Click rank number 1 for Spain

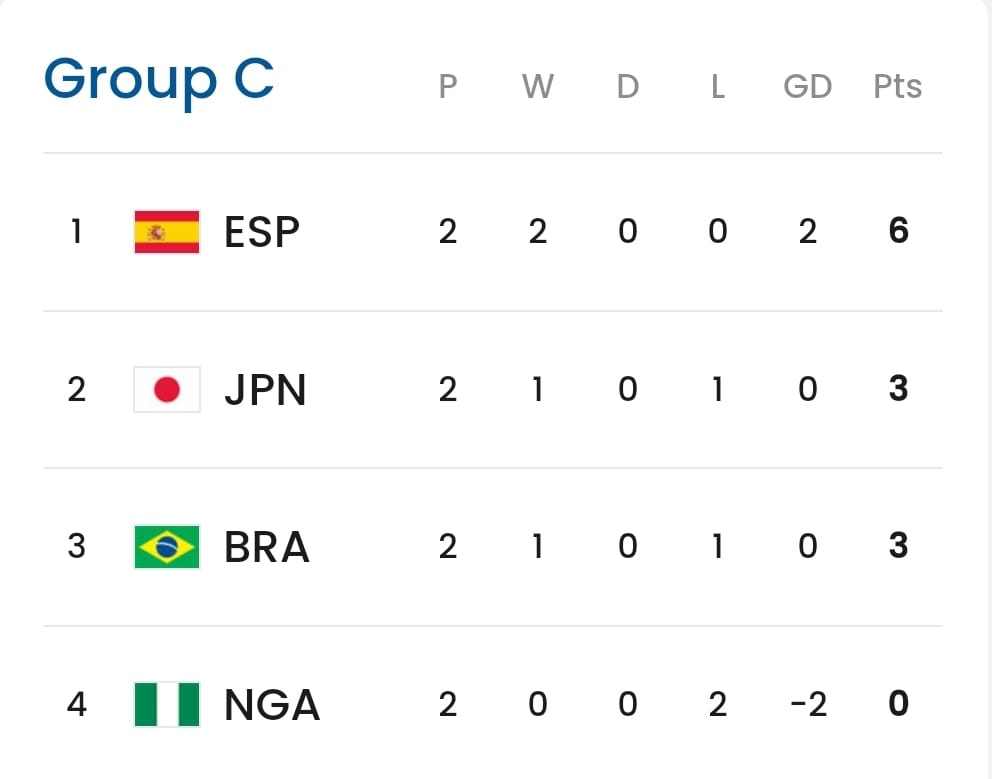[x=76, y=232]
